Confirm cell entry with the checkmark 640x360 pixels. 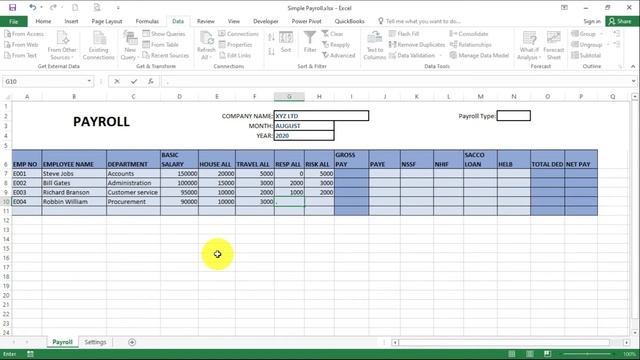134,81
